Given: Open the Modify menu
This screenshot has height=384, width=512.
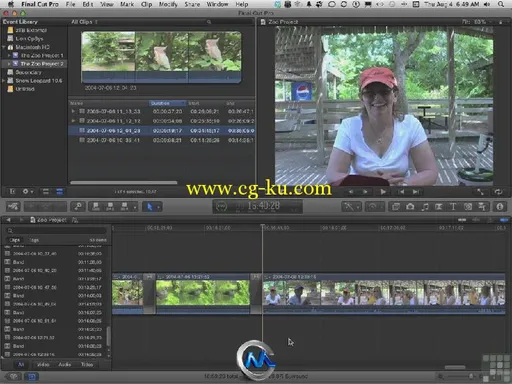Looking at the screenshot, I should pyautogui.click(x=168, y=4).
